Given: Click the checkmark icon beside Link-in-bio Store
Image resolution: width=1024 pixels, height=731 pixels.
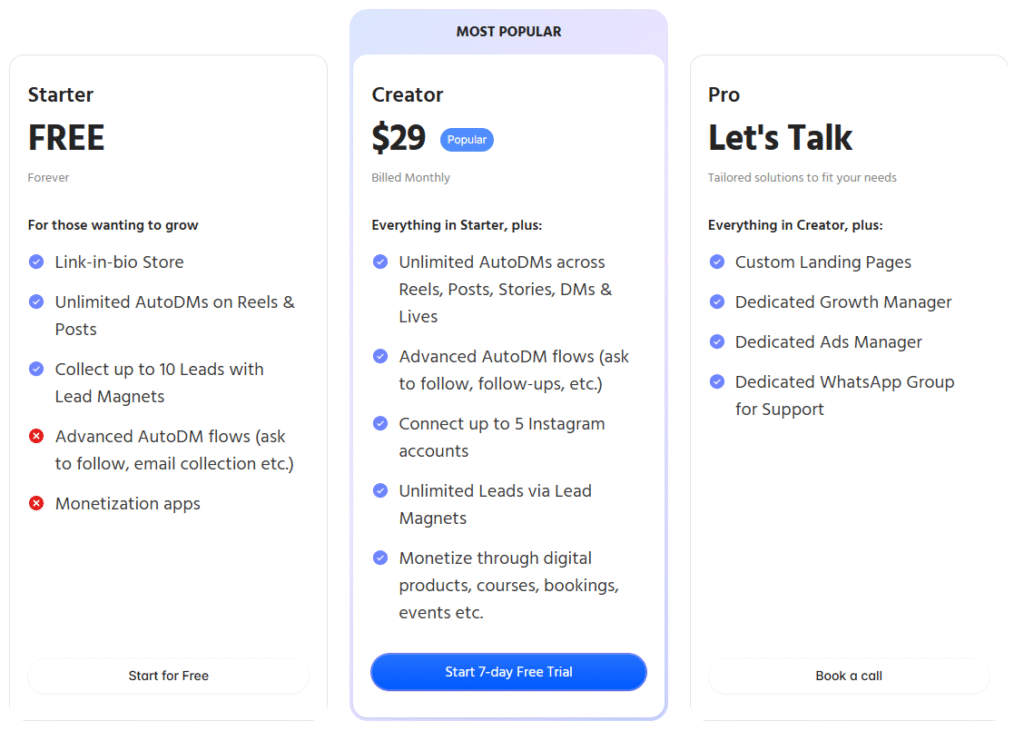Looking at the screenshot, I should (x=36, y=262).
